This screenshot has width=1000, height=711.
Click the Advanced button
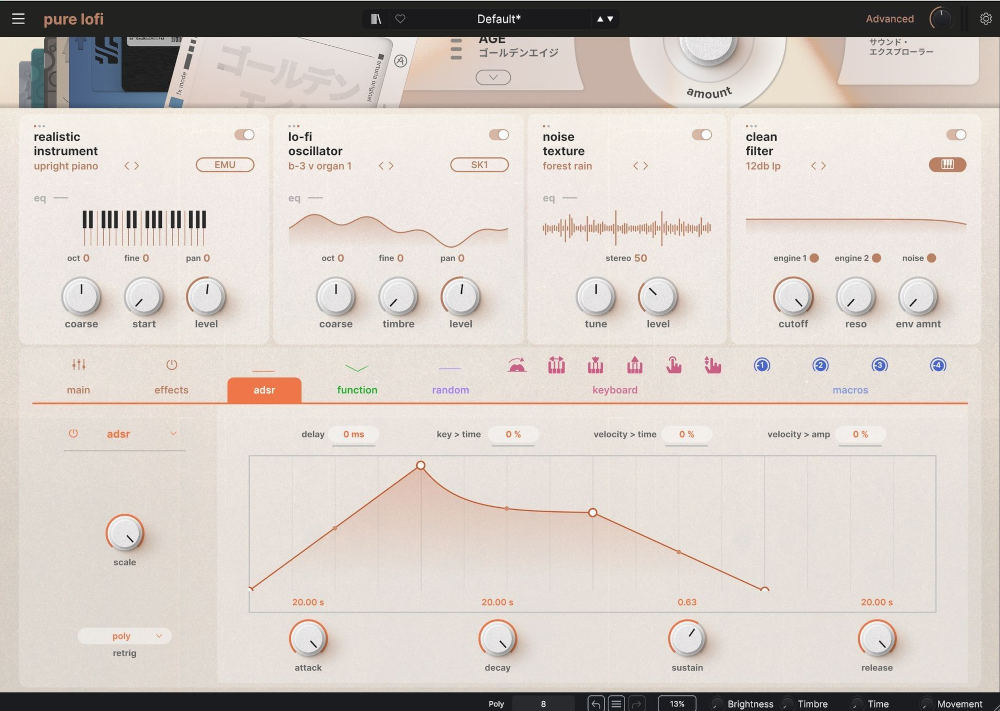pyautogui.click(x=889, y=19)
